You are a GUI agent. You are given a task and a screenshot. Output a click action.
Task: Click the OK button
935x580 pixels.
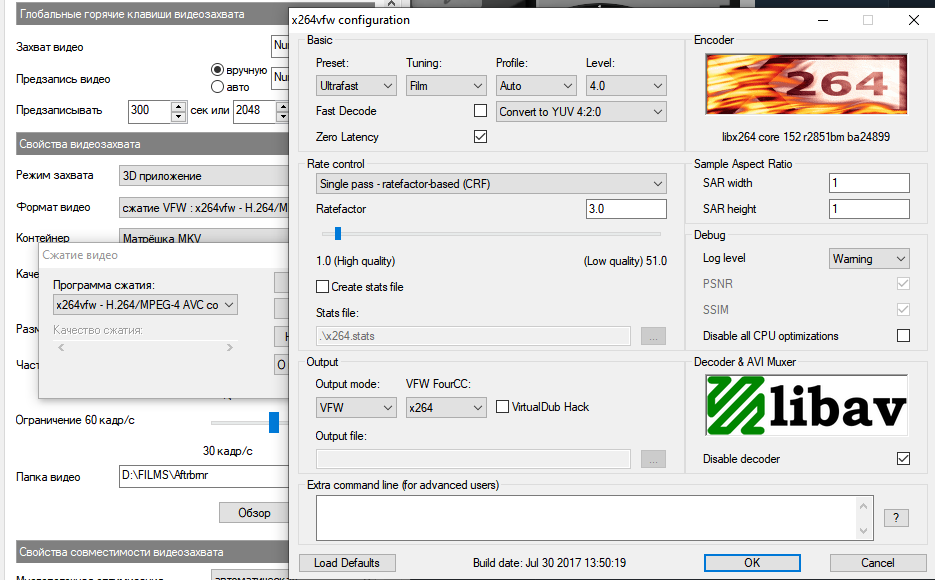point(752,563)
